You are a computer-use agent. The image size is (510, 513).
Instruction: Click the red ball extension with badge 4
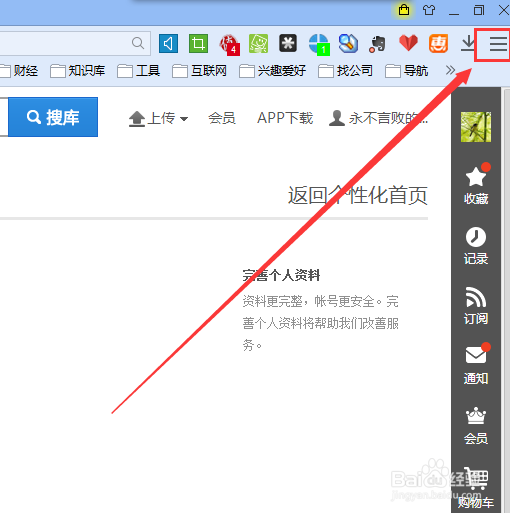tap(229, 44)
